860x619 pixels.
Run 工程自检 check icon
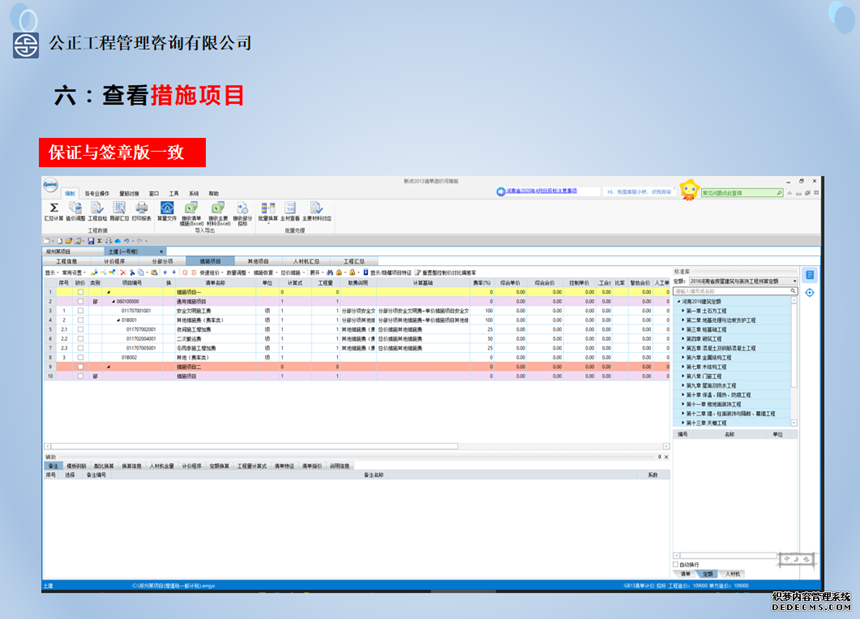(97, 208)
